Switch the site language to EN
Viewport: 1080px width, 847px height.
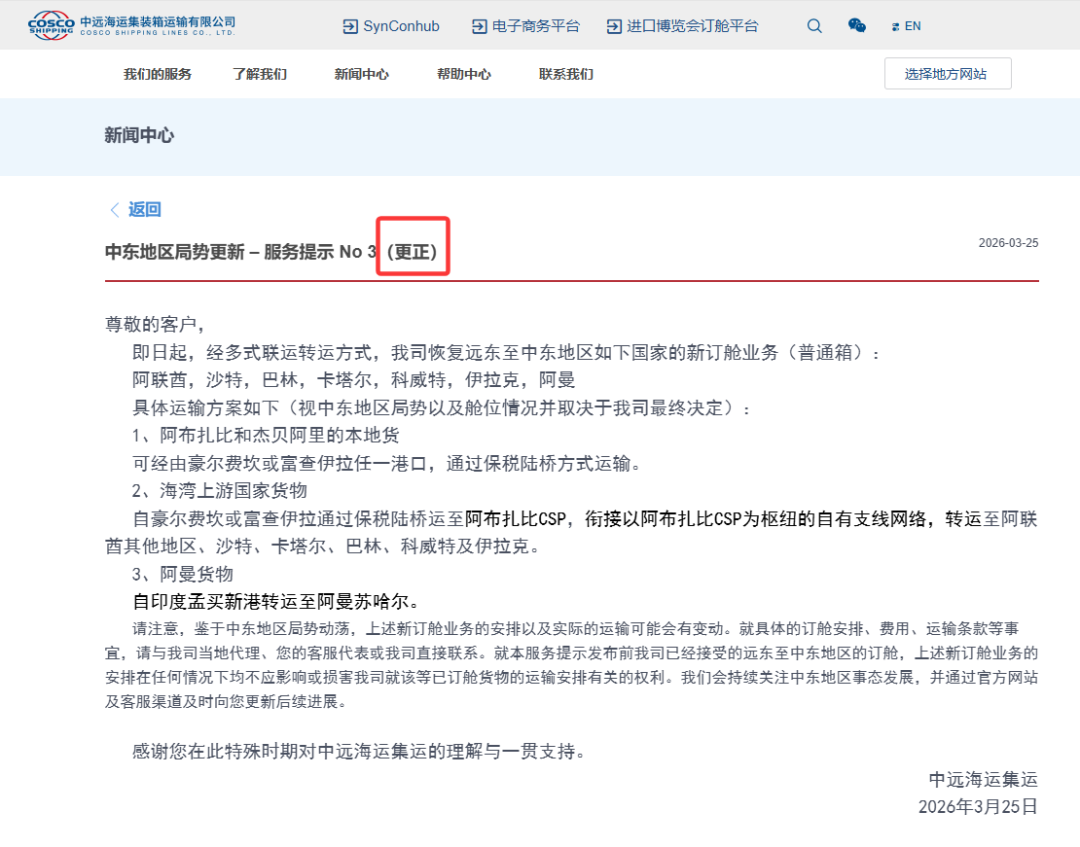click(x=913, y=27)
